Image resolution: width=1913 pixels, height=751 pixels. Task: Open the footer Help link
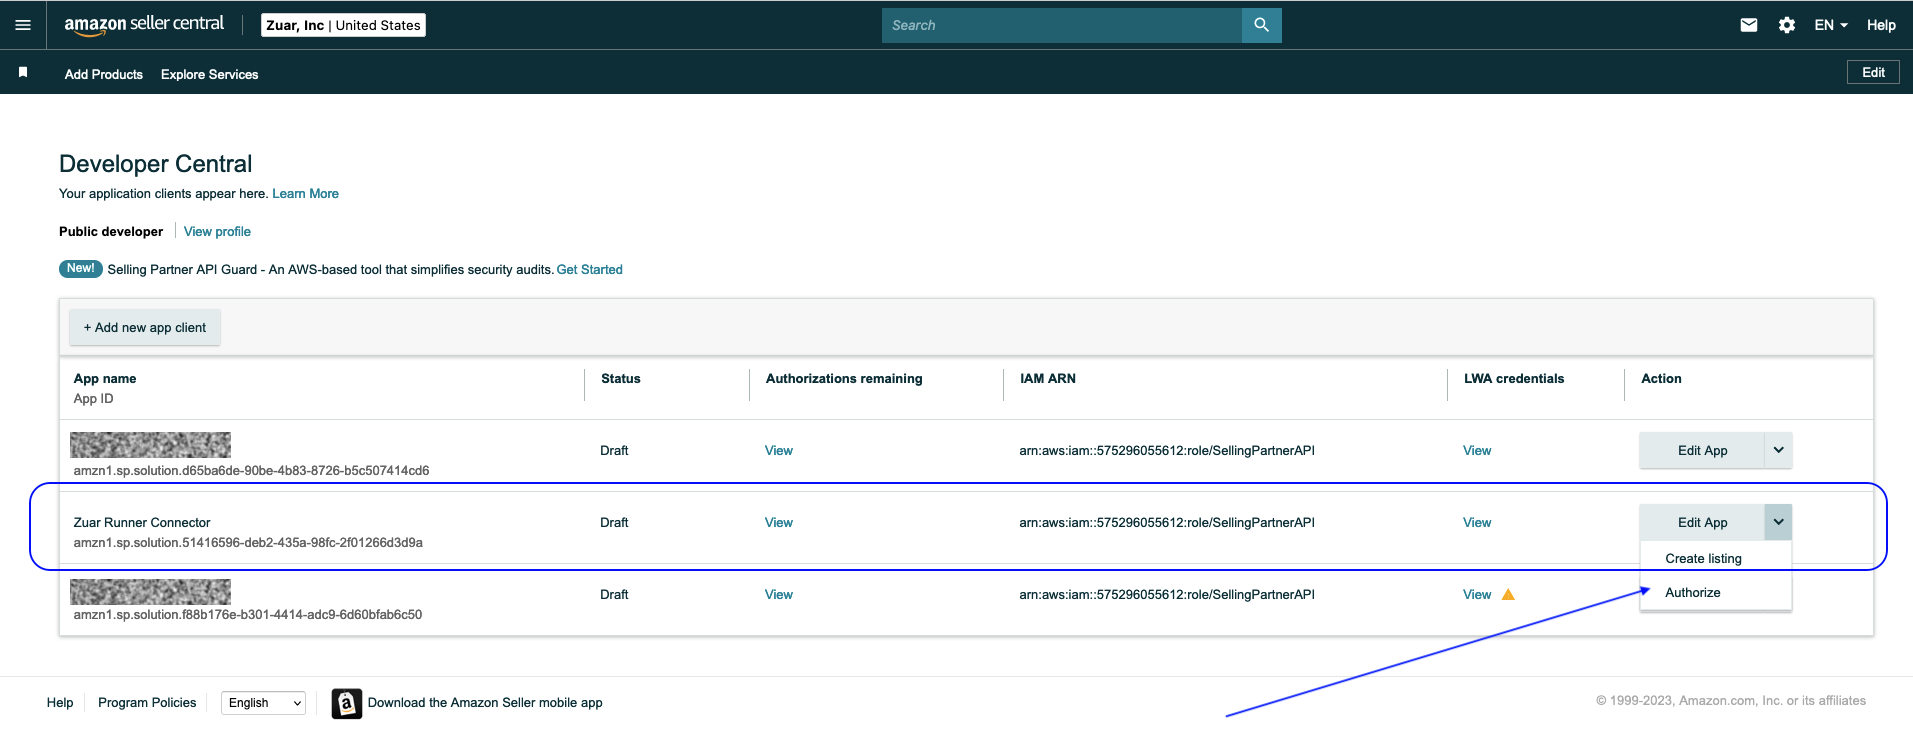coord(60,703)
